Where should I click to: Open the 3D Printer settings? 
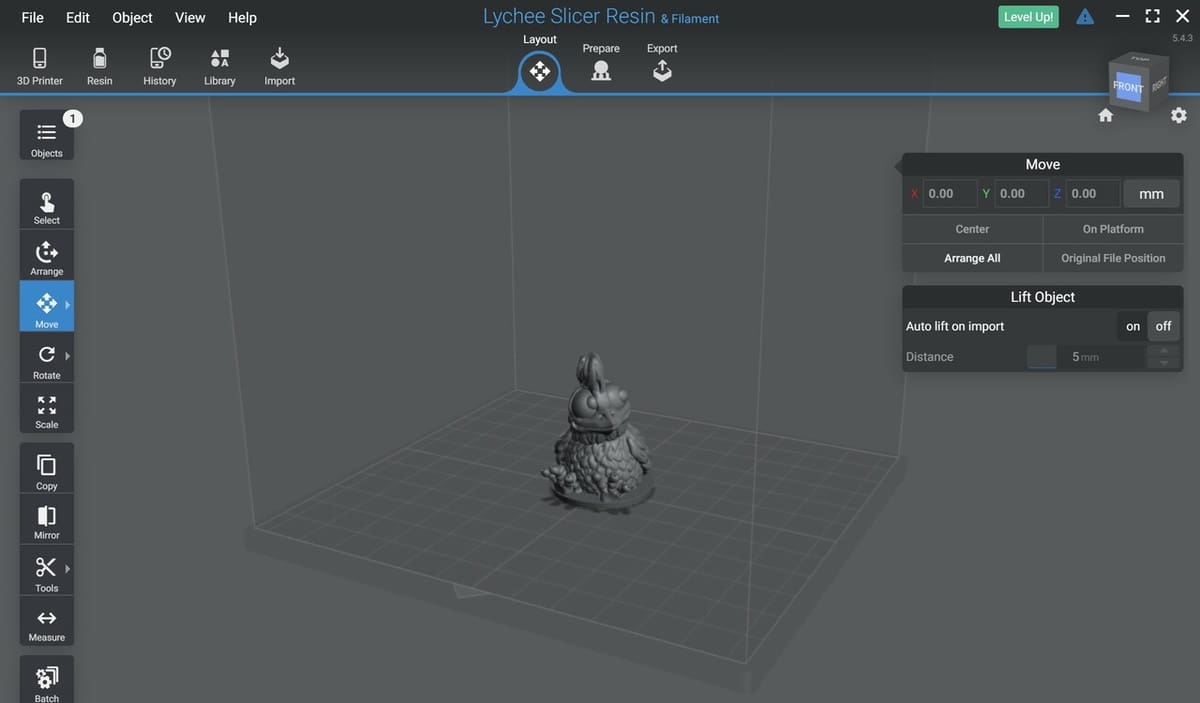[x=40, y=66]
